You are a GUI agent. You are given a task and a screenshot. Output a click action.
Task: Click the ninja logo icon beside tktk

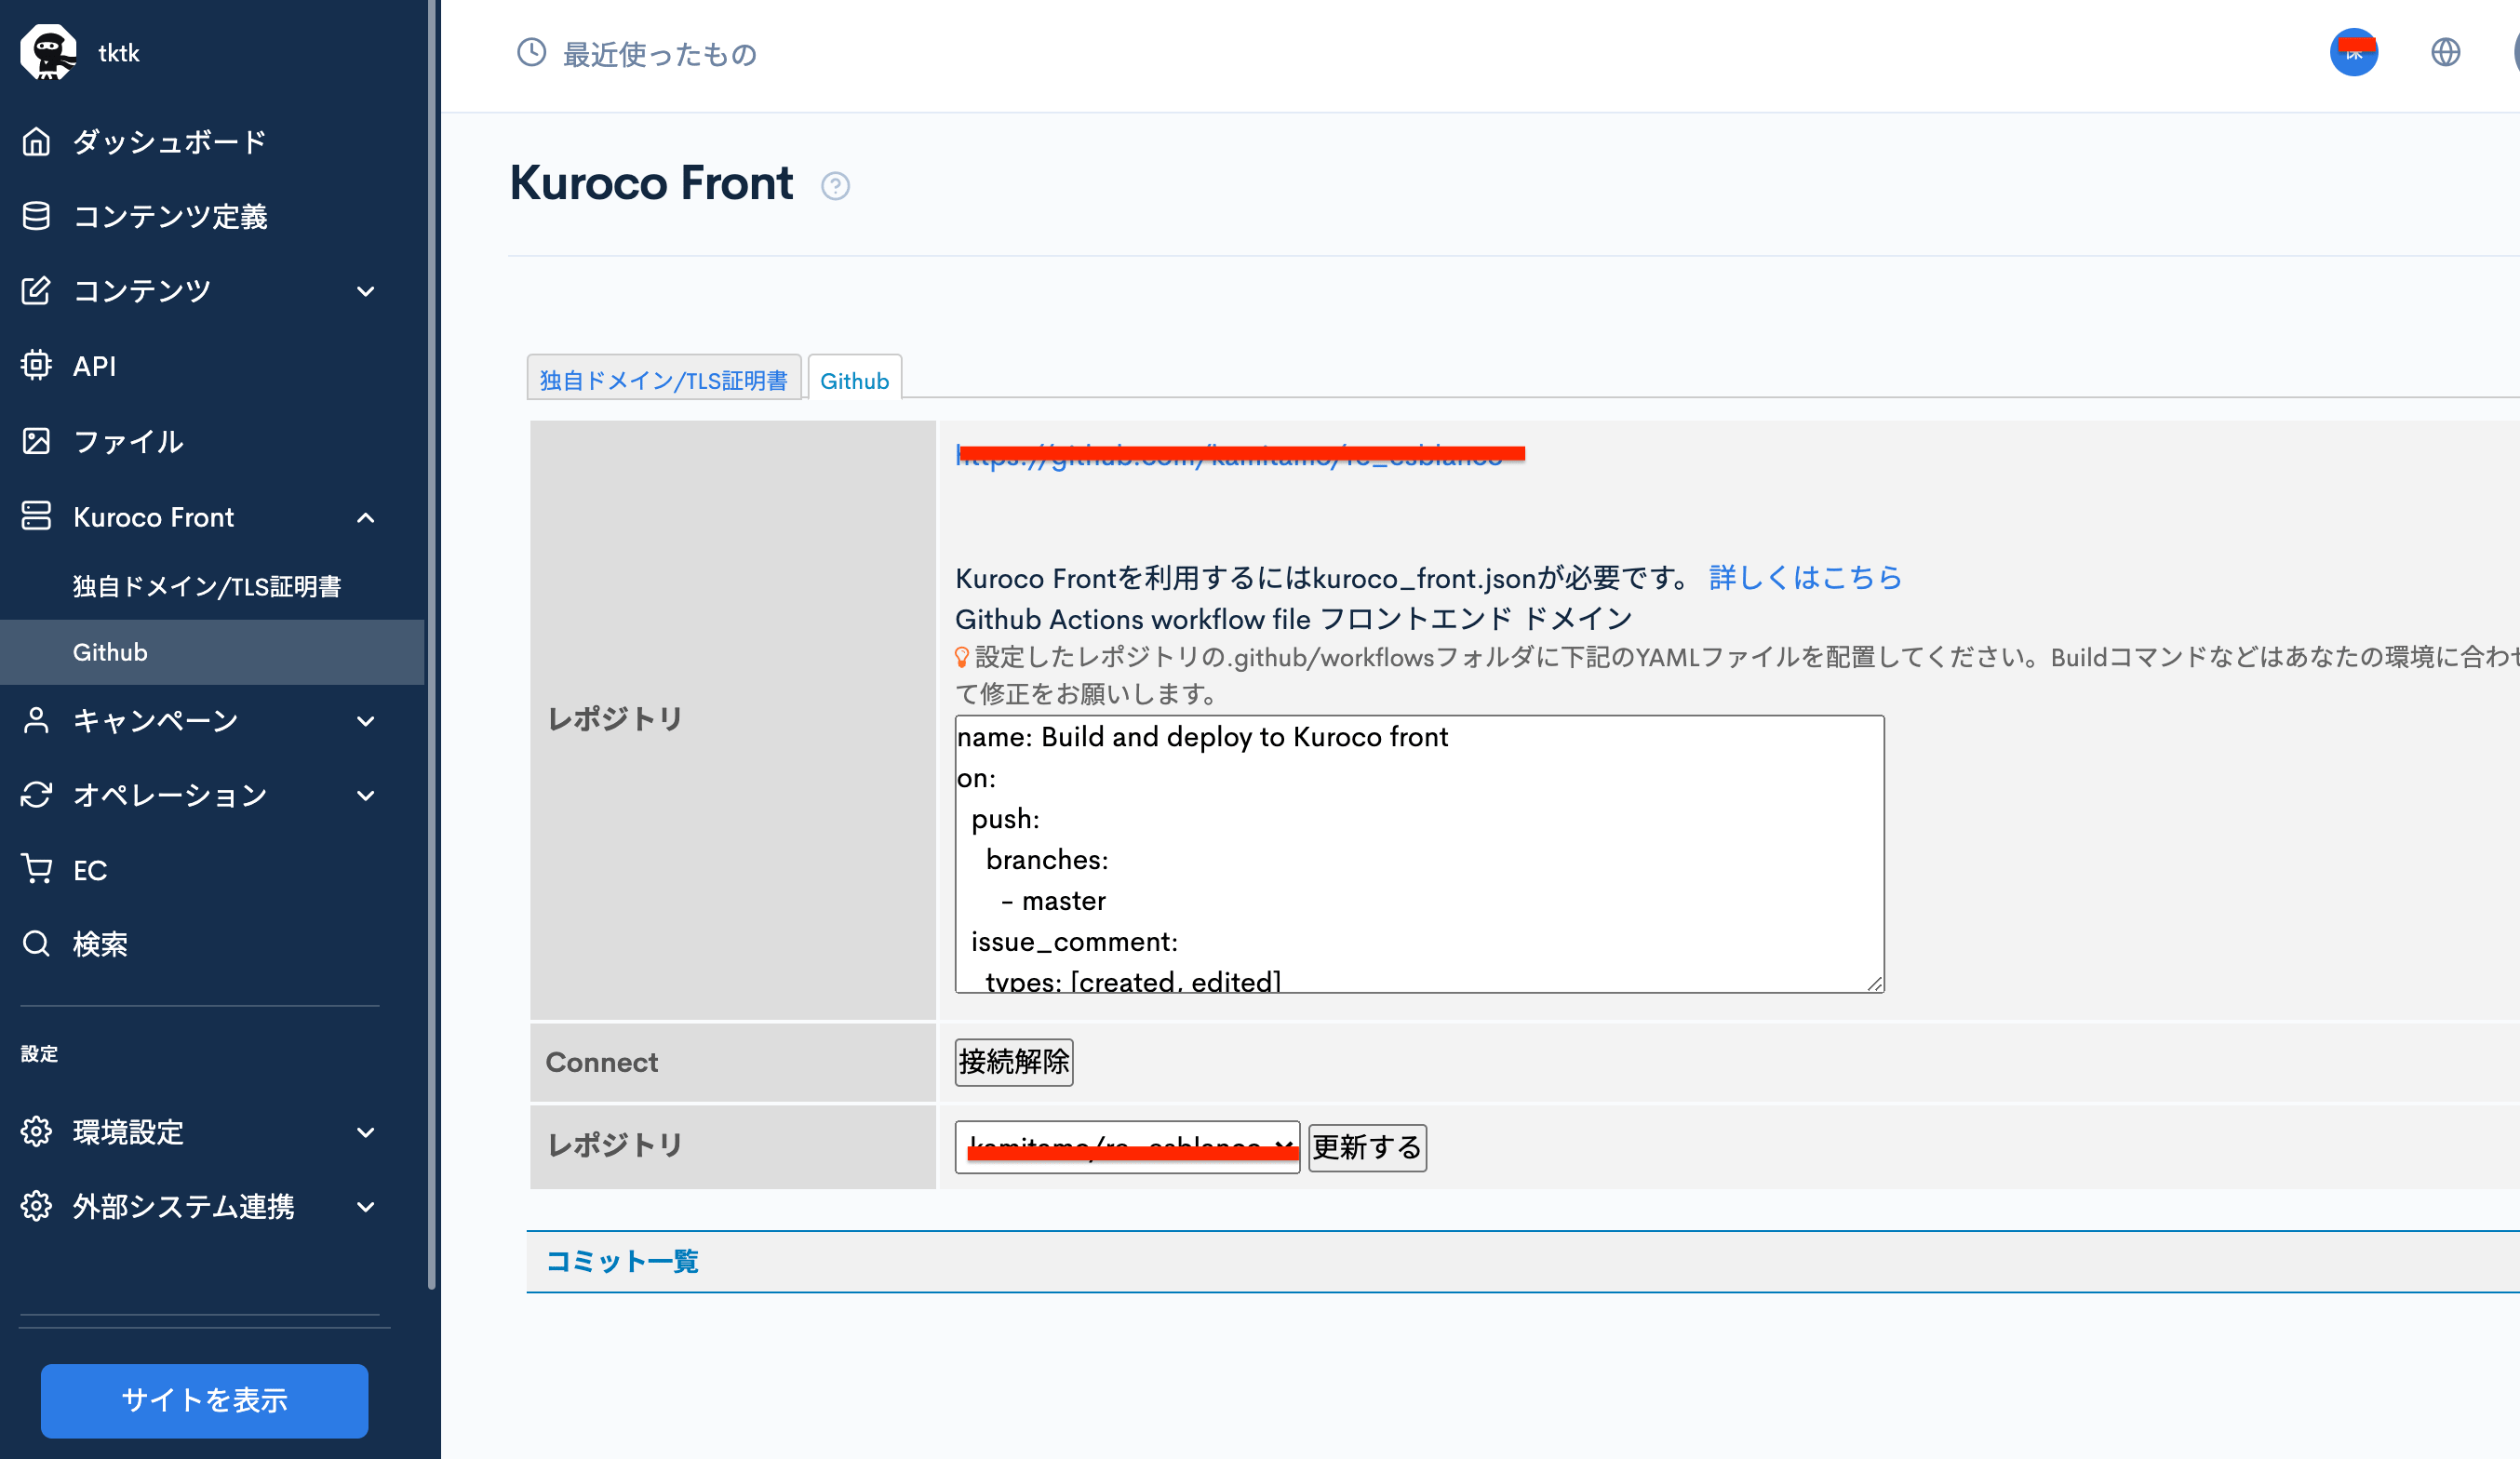pos(48,52)
